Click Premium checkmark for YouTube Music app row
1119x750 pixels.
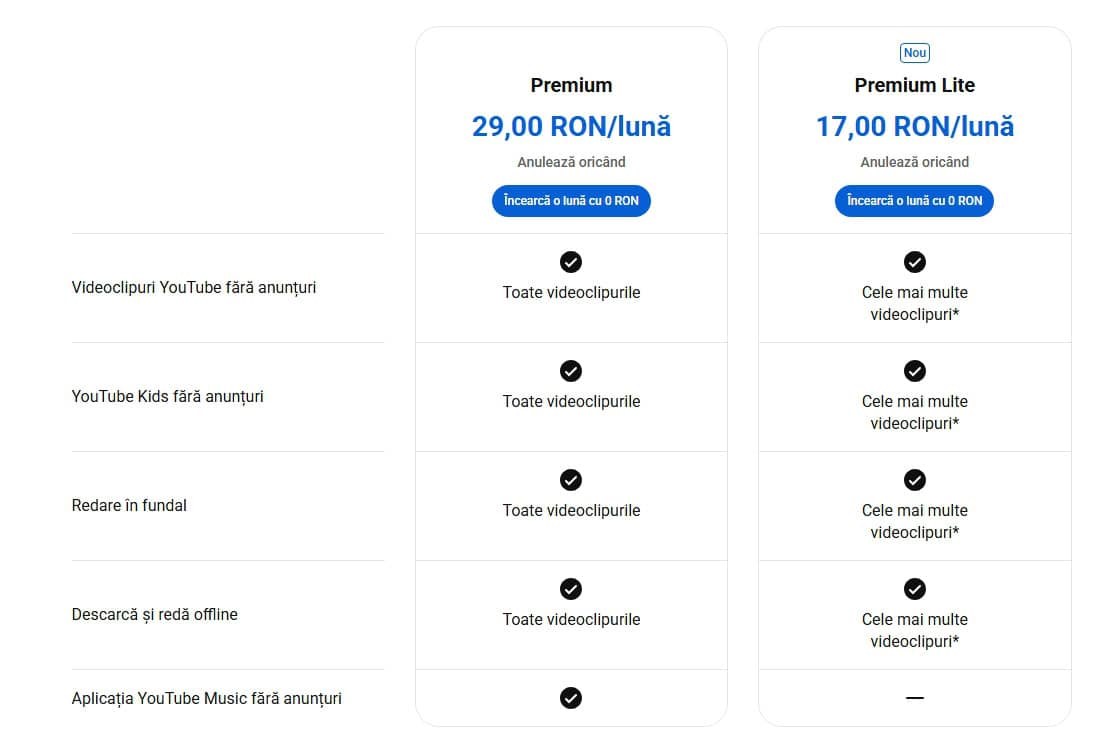pyautogui.click(x=570, y=698)
